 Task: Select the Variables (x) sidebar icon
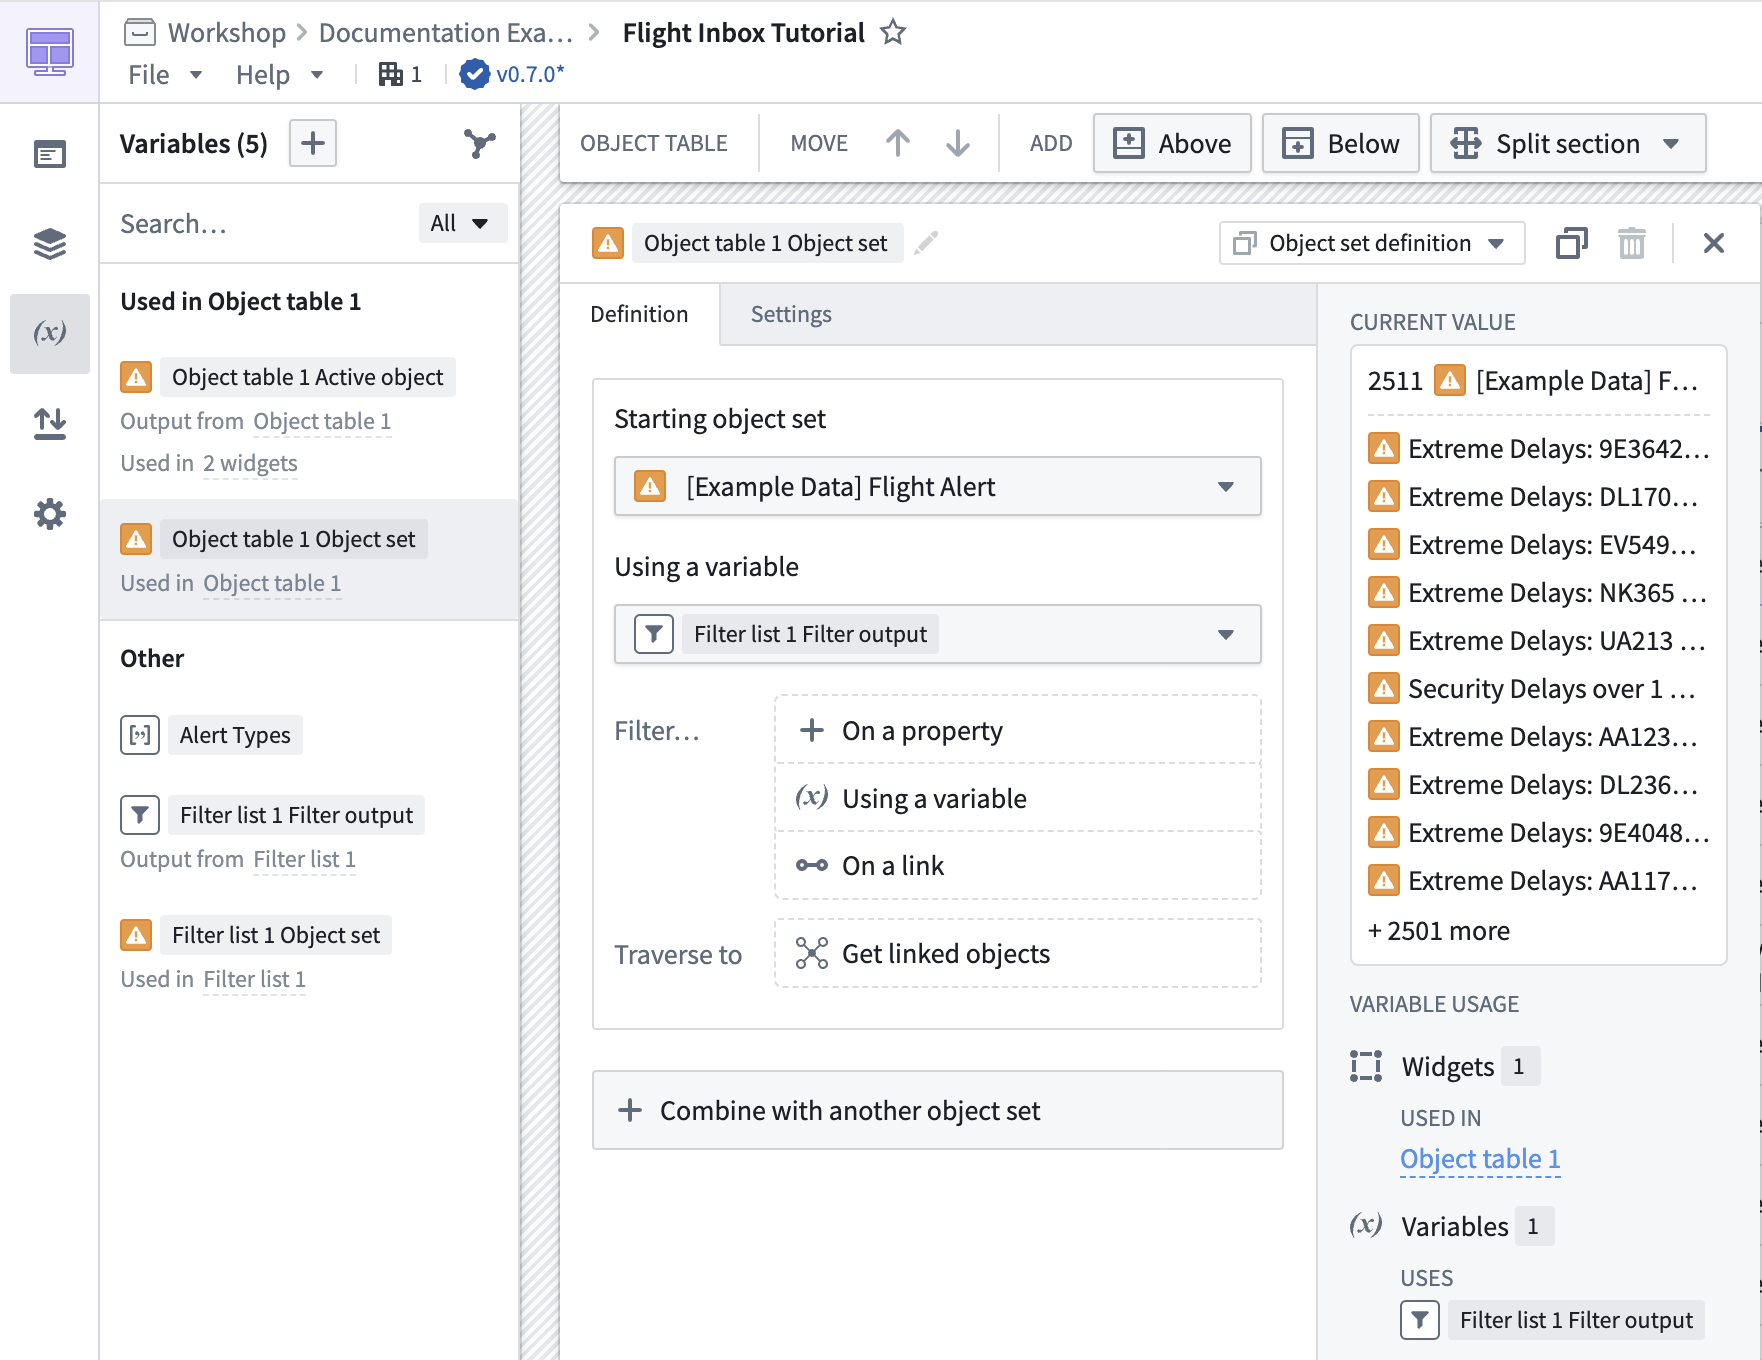[x=49, y=333]
